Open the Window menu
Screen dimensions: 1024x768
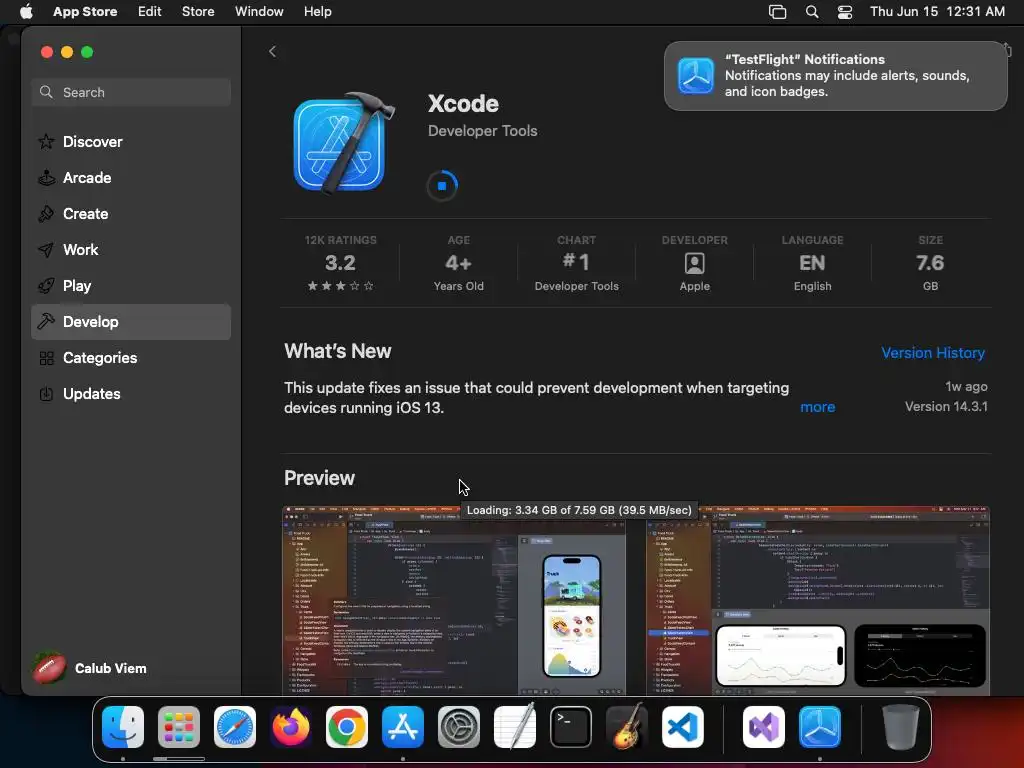coord(259,12)
